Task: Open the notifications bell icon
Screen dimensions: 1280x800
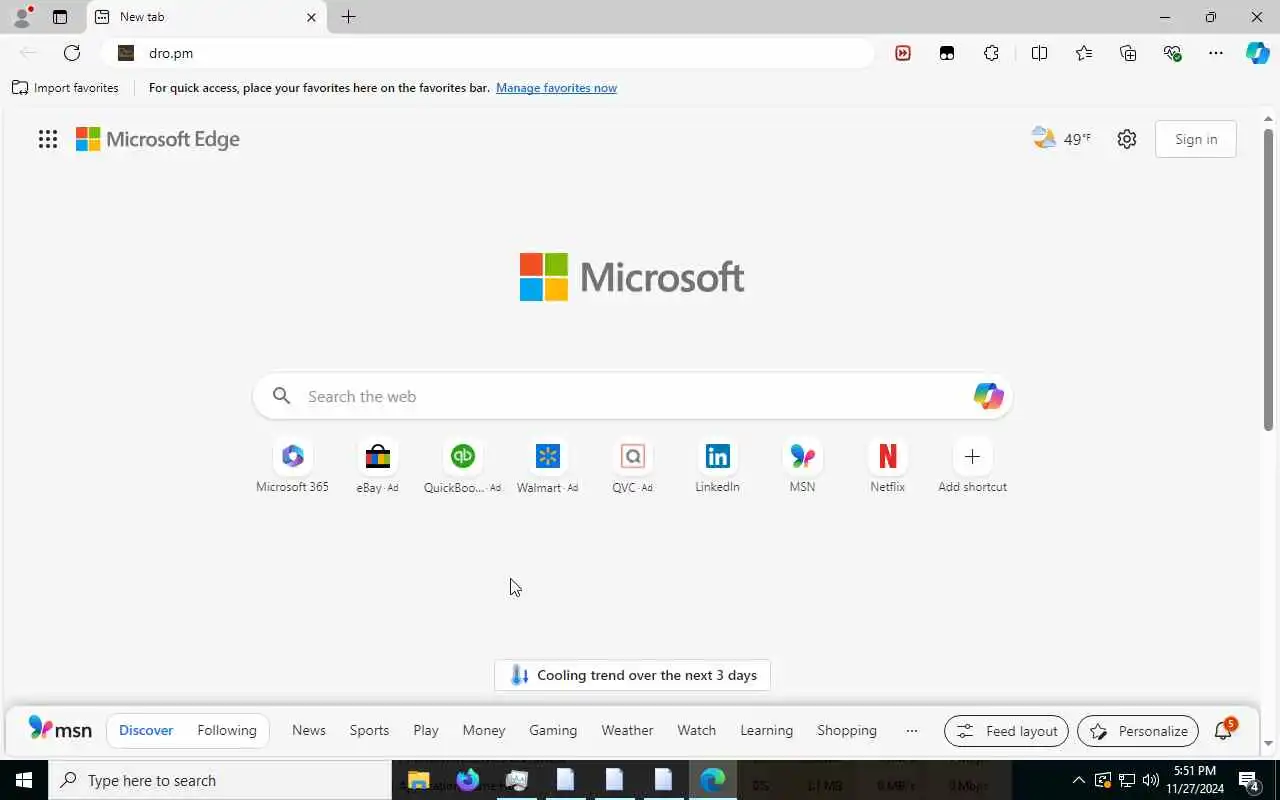Action: pyautogui.click(x=1223, y=731)
